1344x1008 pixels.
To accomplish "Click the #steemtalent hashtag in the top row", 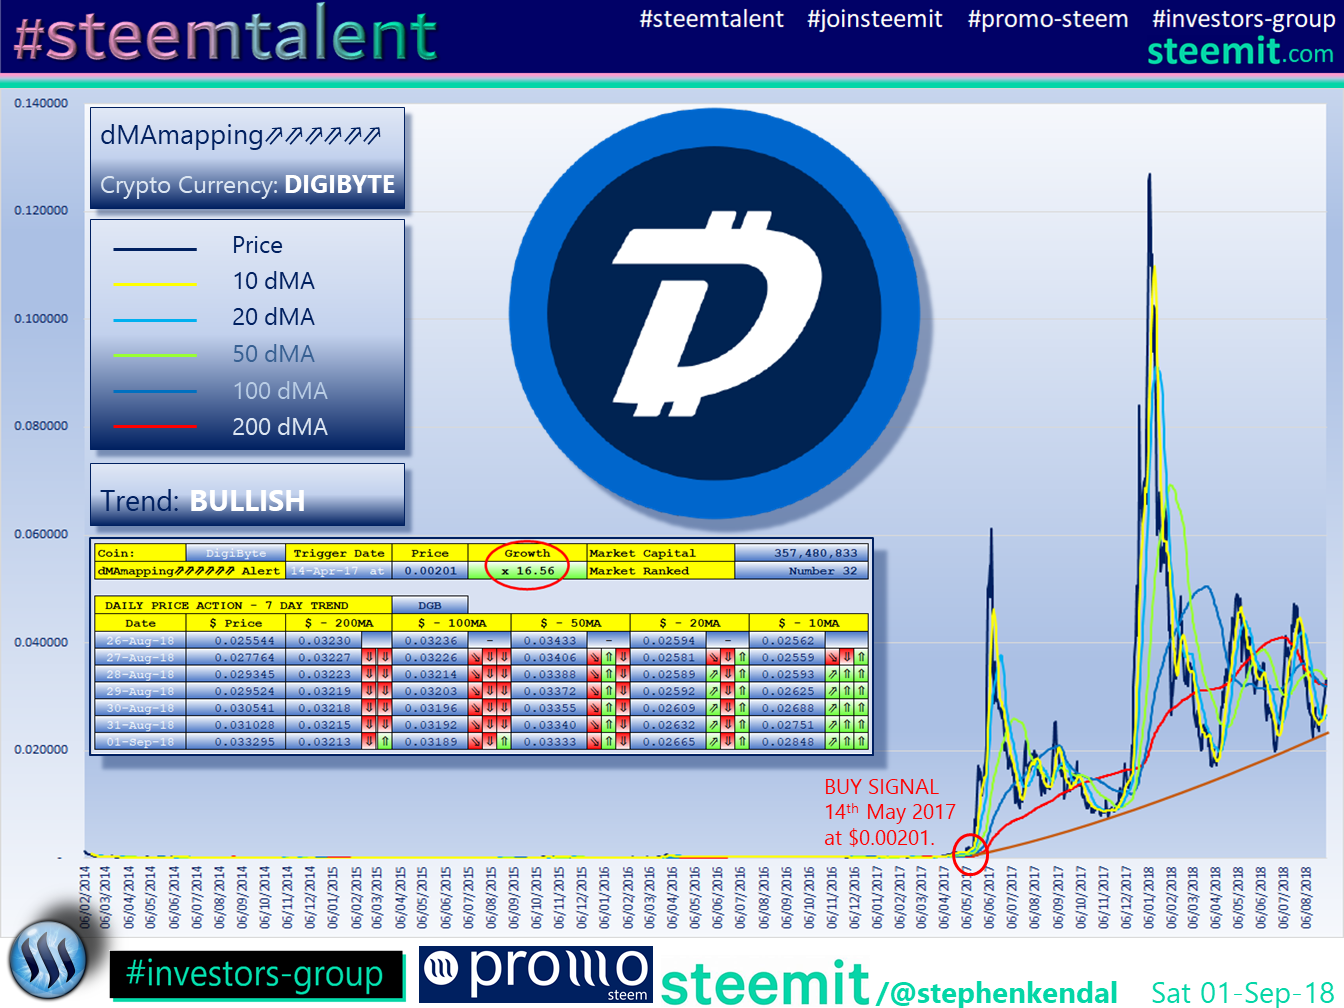I will click(x=712, y=19).
